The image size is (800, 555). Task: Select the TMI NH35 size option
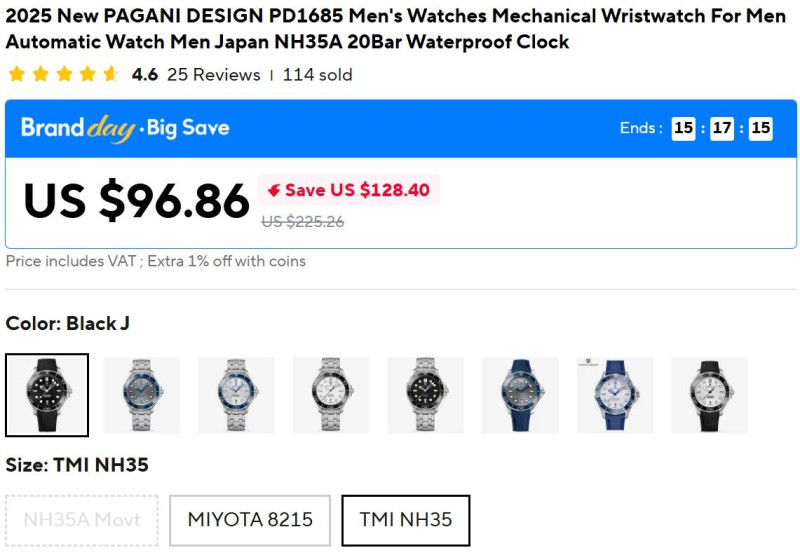pos(405,520)
